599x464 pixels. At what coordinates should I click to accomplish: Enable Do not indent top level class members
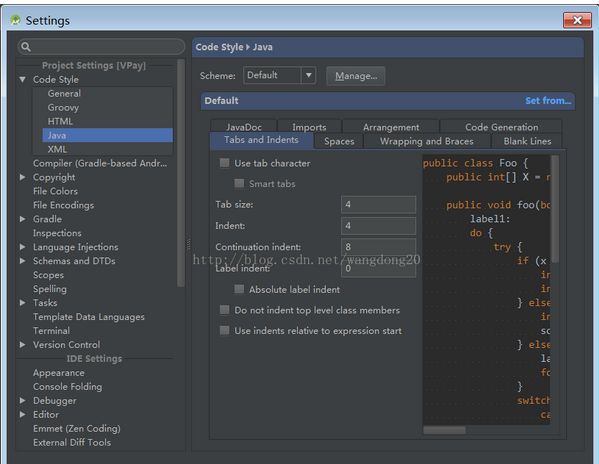pyautogui.click(x=225, y=309)
